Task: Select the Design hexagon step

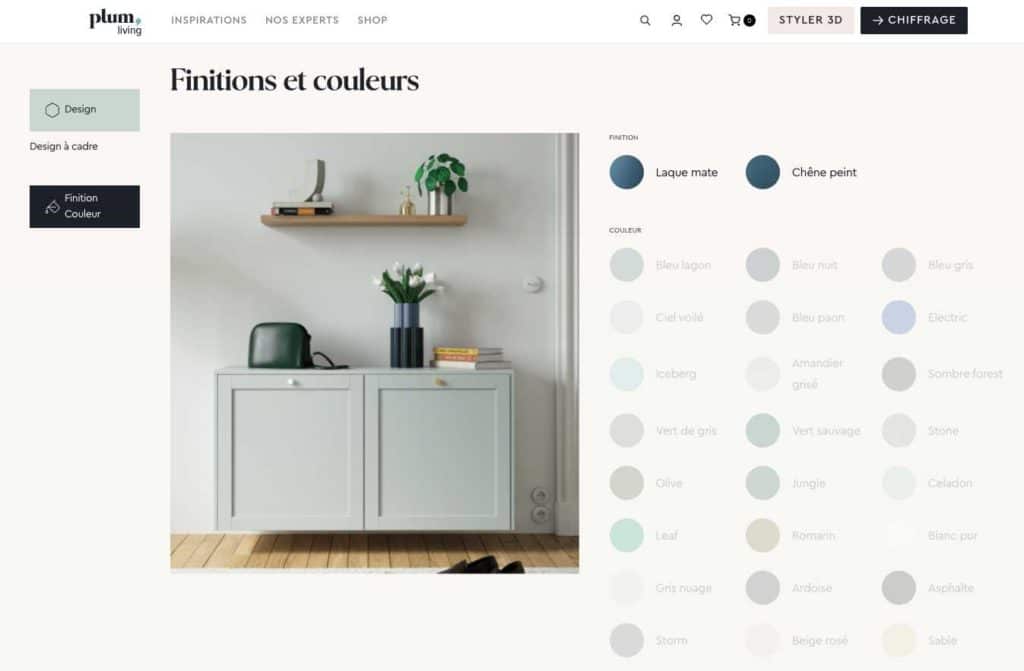Action: (84, 110)
